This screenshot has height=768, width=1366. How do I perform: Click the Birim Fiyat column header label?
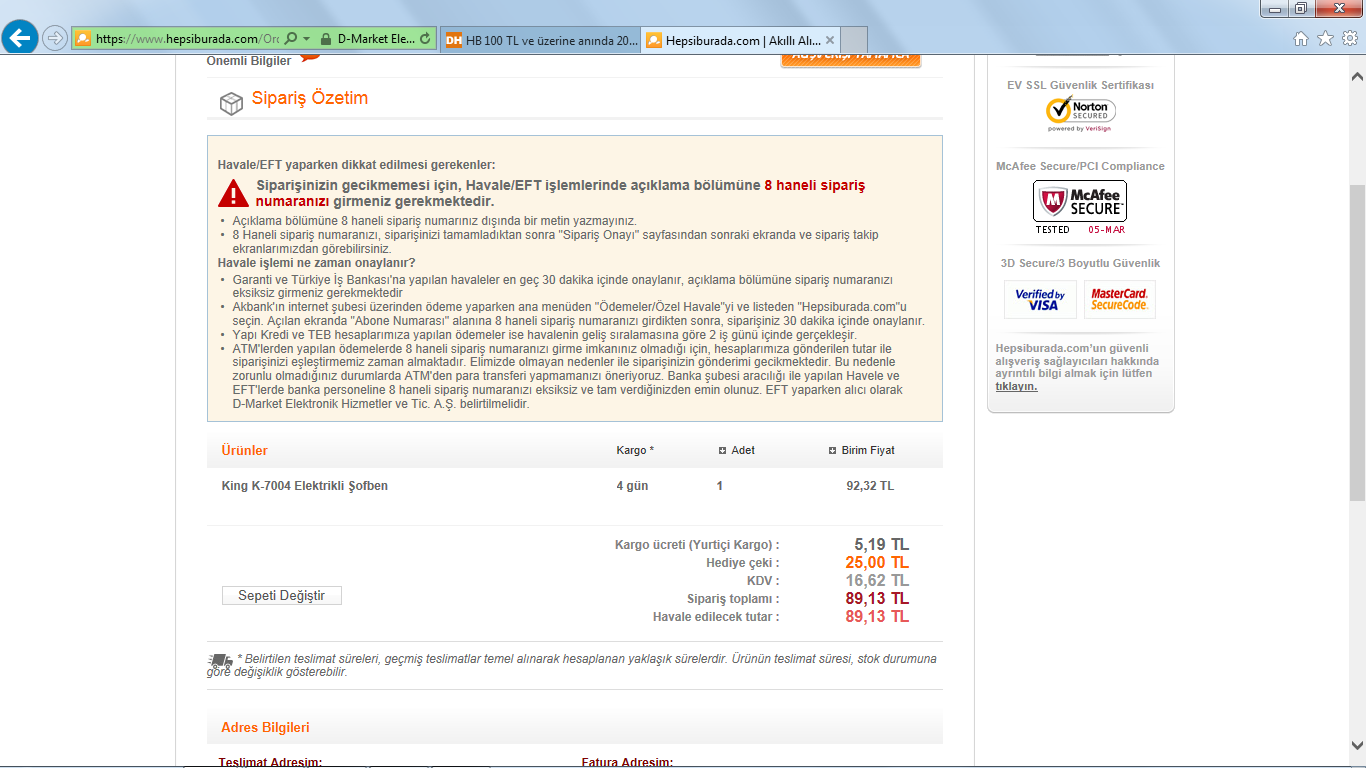[x=868, y=451]
